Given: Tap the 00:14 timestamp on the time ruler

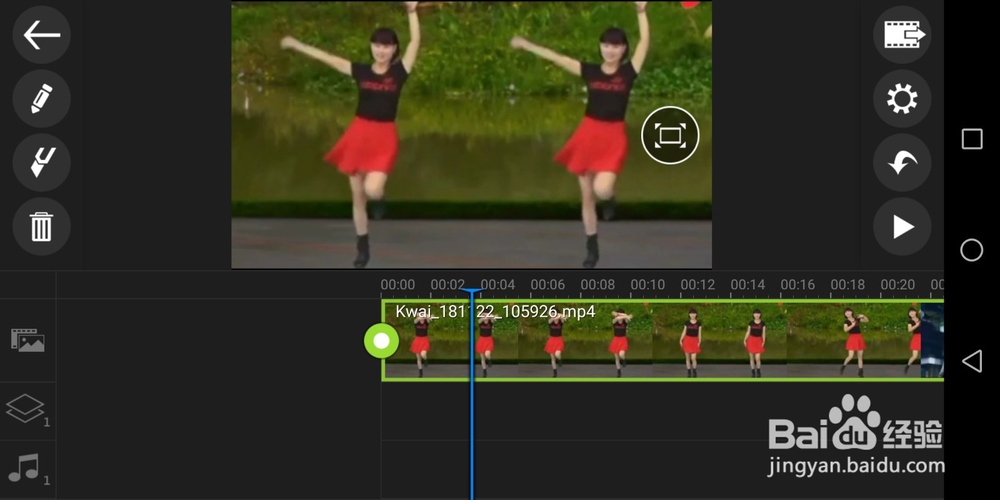Looking at the screenshot, I should (x=747, y=284).
